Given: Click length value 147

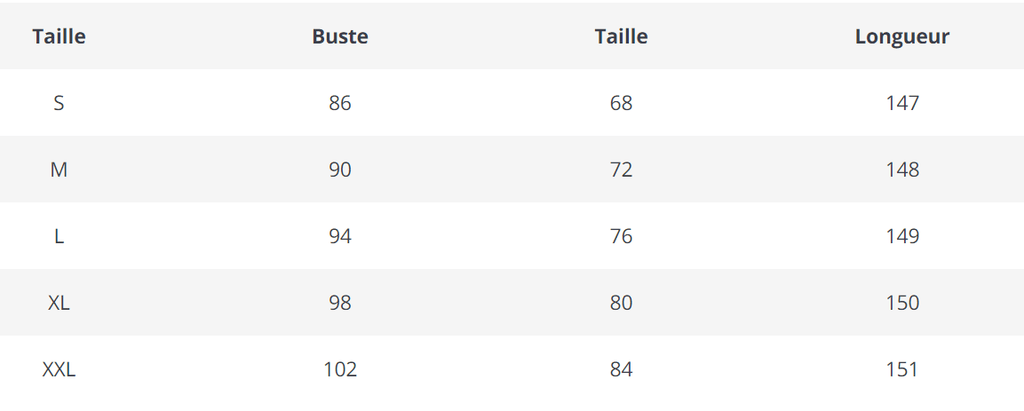Looking at the screenshot, I should click(902, 103).
